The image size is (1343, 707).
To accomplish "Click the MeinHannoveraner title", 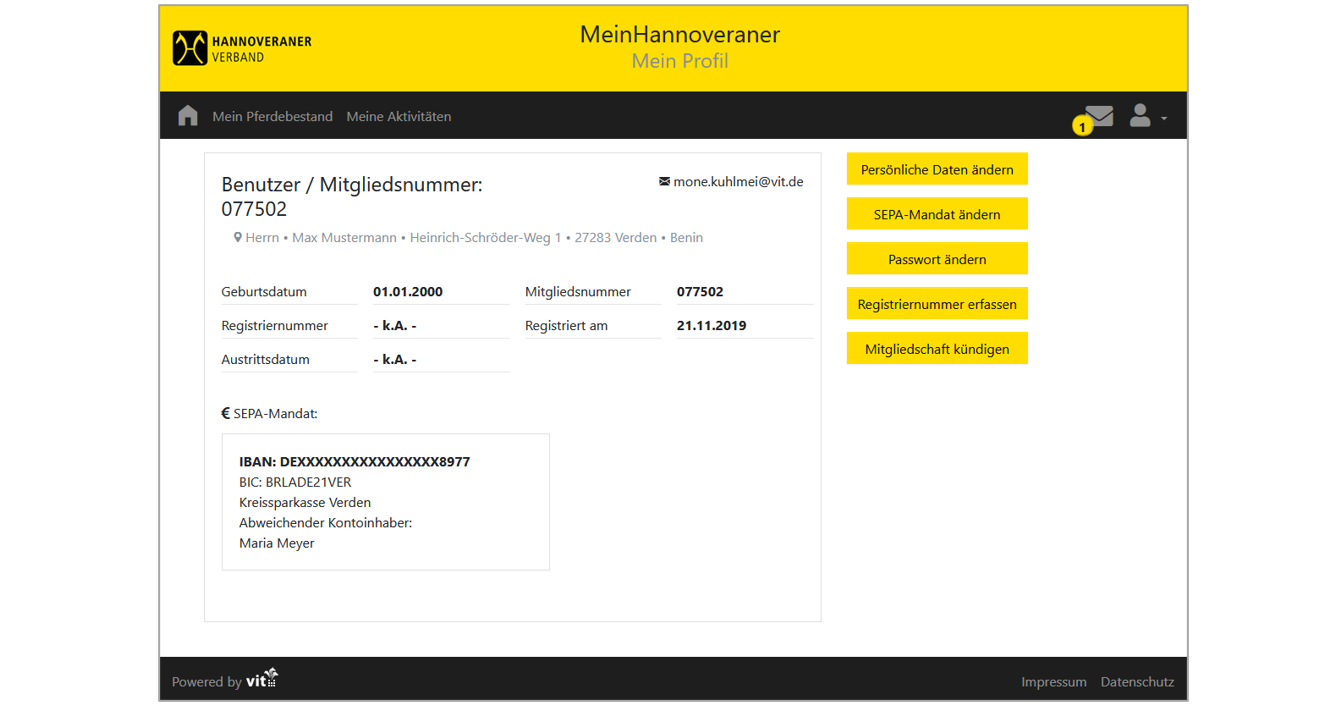I will point(680,34).
